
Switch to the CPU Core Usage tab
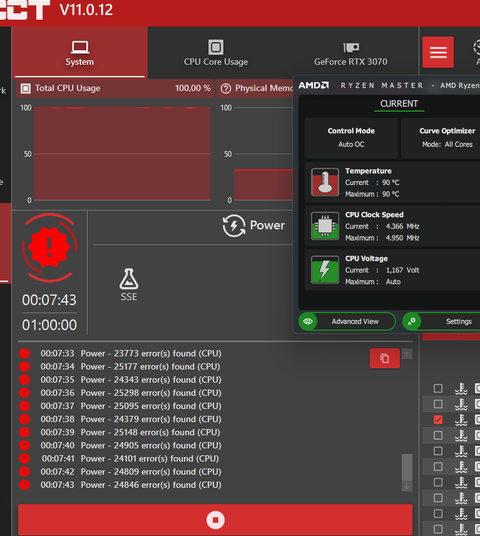[216, 53]
